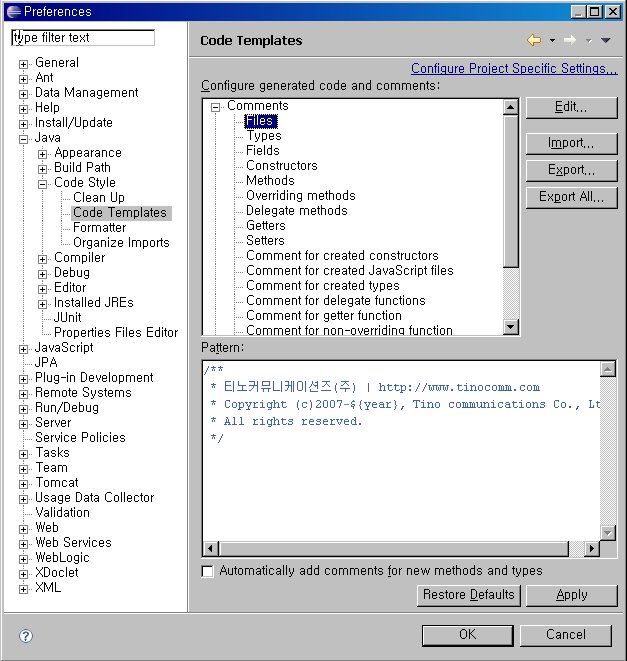
Task: Select the JPA preference page
Action: pyautogui.click(x=46, y=363)
